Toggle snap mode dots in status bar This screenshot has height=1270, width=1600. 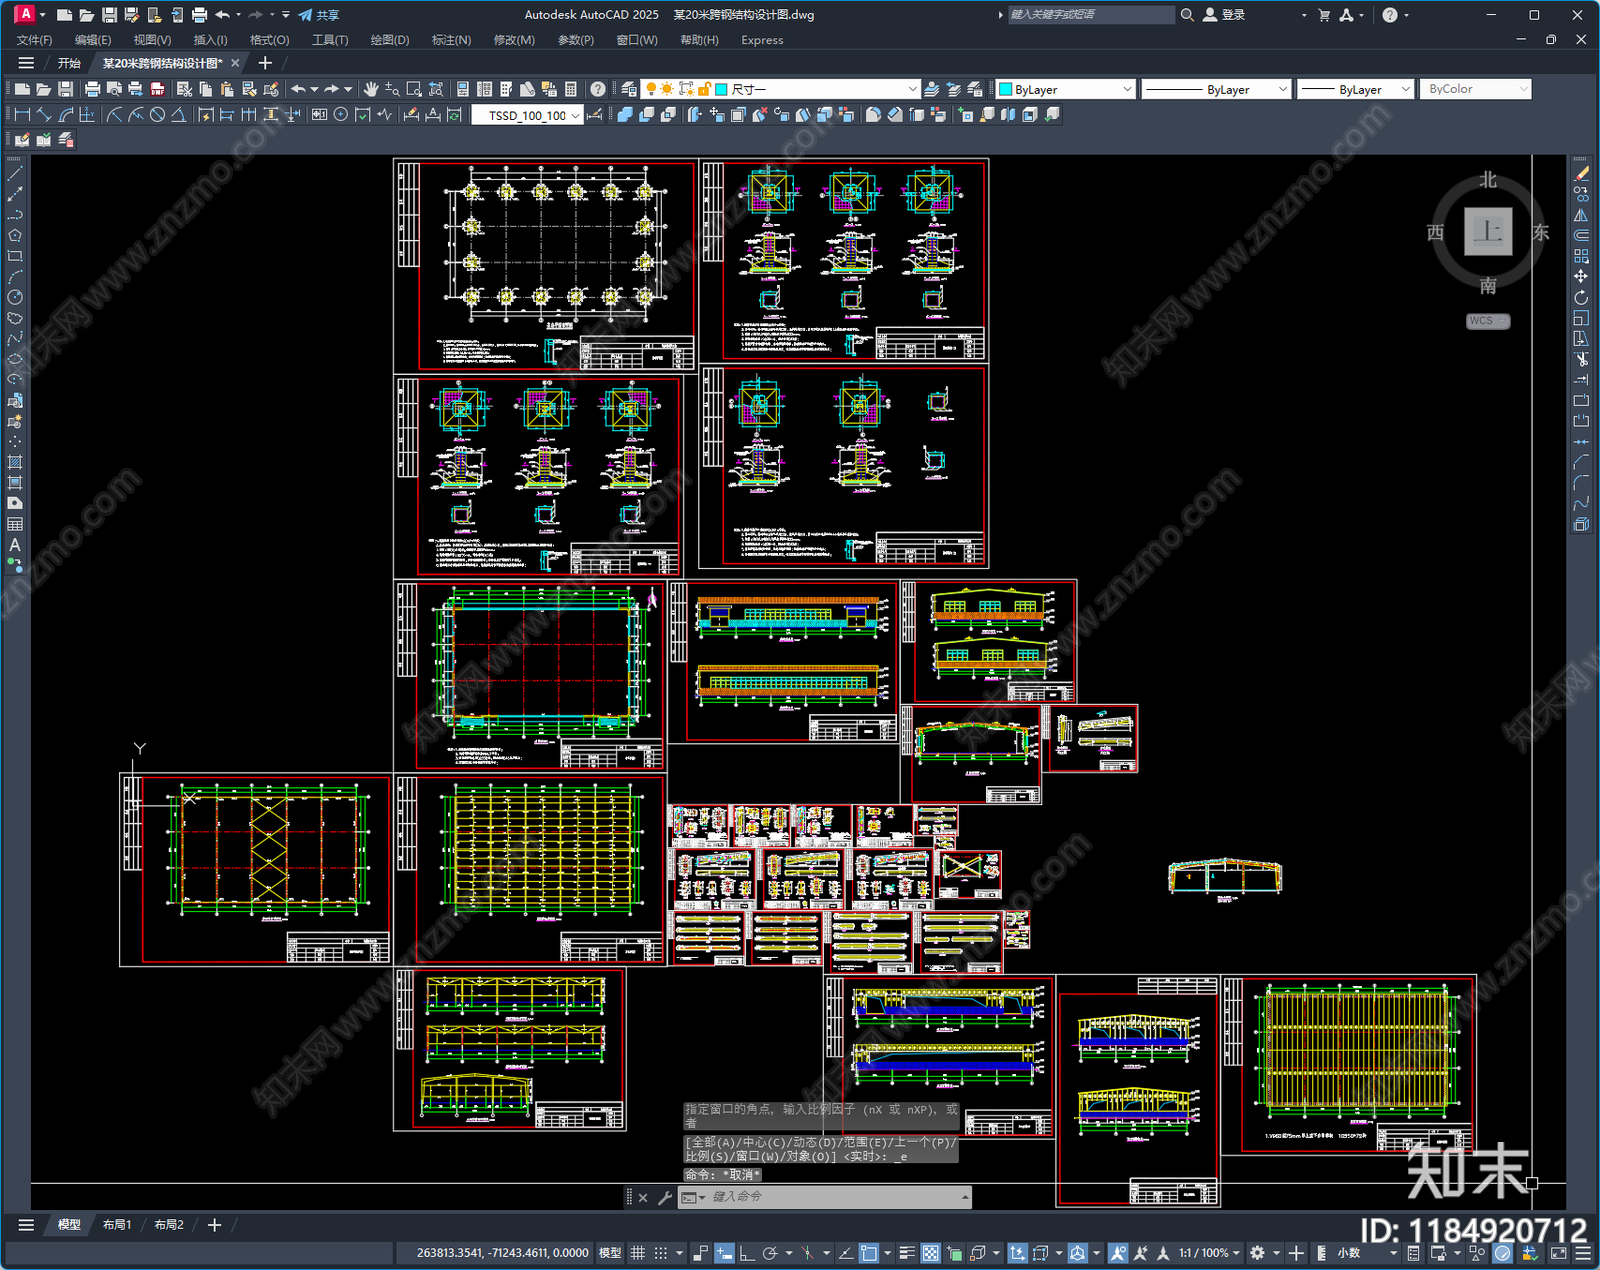661,1253
